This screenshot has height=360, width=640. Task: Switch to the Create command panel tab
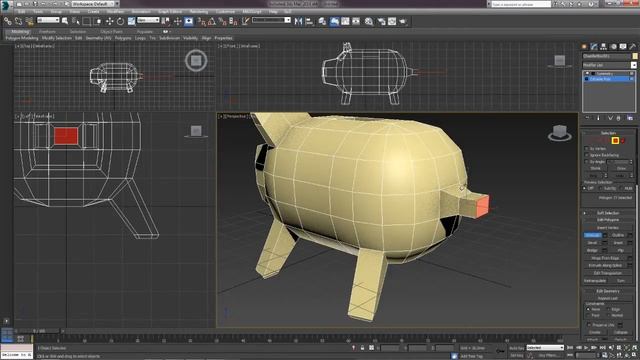tap(584, 47)
